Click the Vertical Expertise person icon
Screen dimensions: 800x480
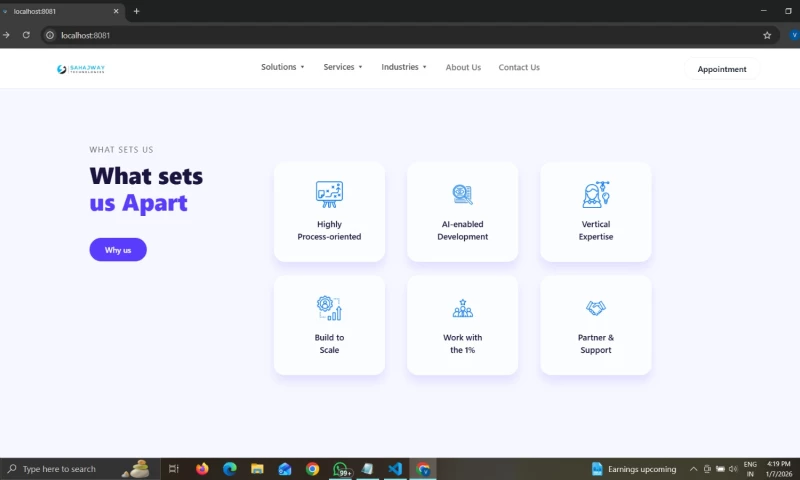596,194
